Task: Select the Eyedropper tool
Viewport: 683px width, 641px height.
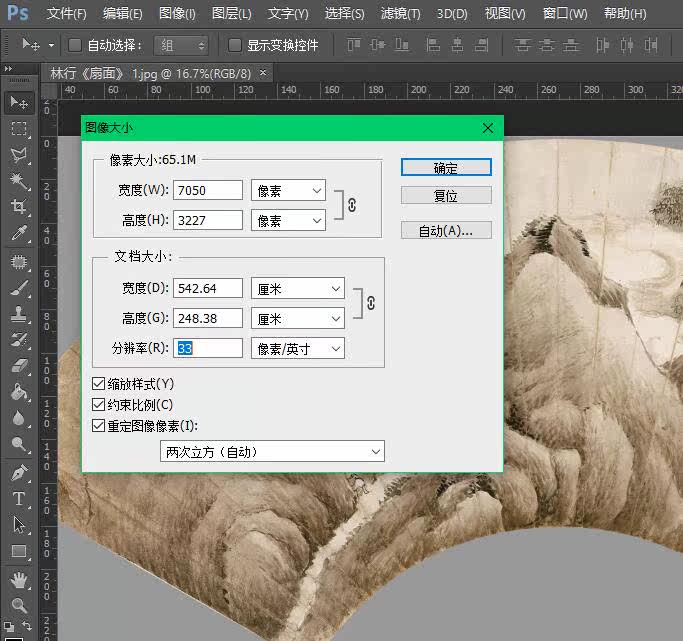Action: pos(19,233)
